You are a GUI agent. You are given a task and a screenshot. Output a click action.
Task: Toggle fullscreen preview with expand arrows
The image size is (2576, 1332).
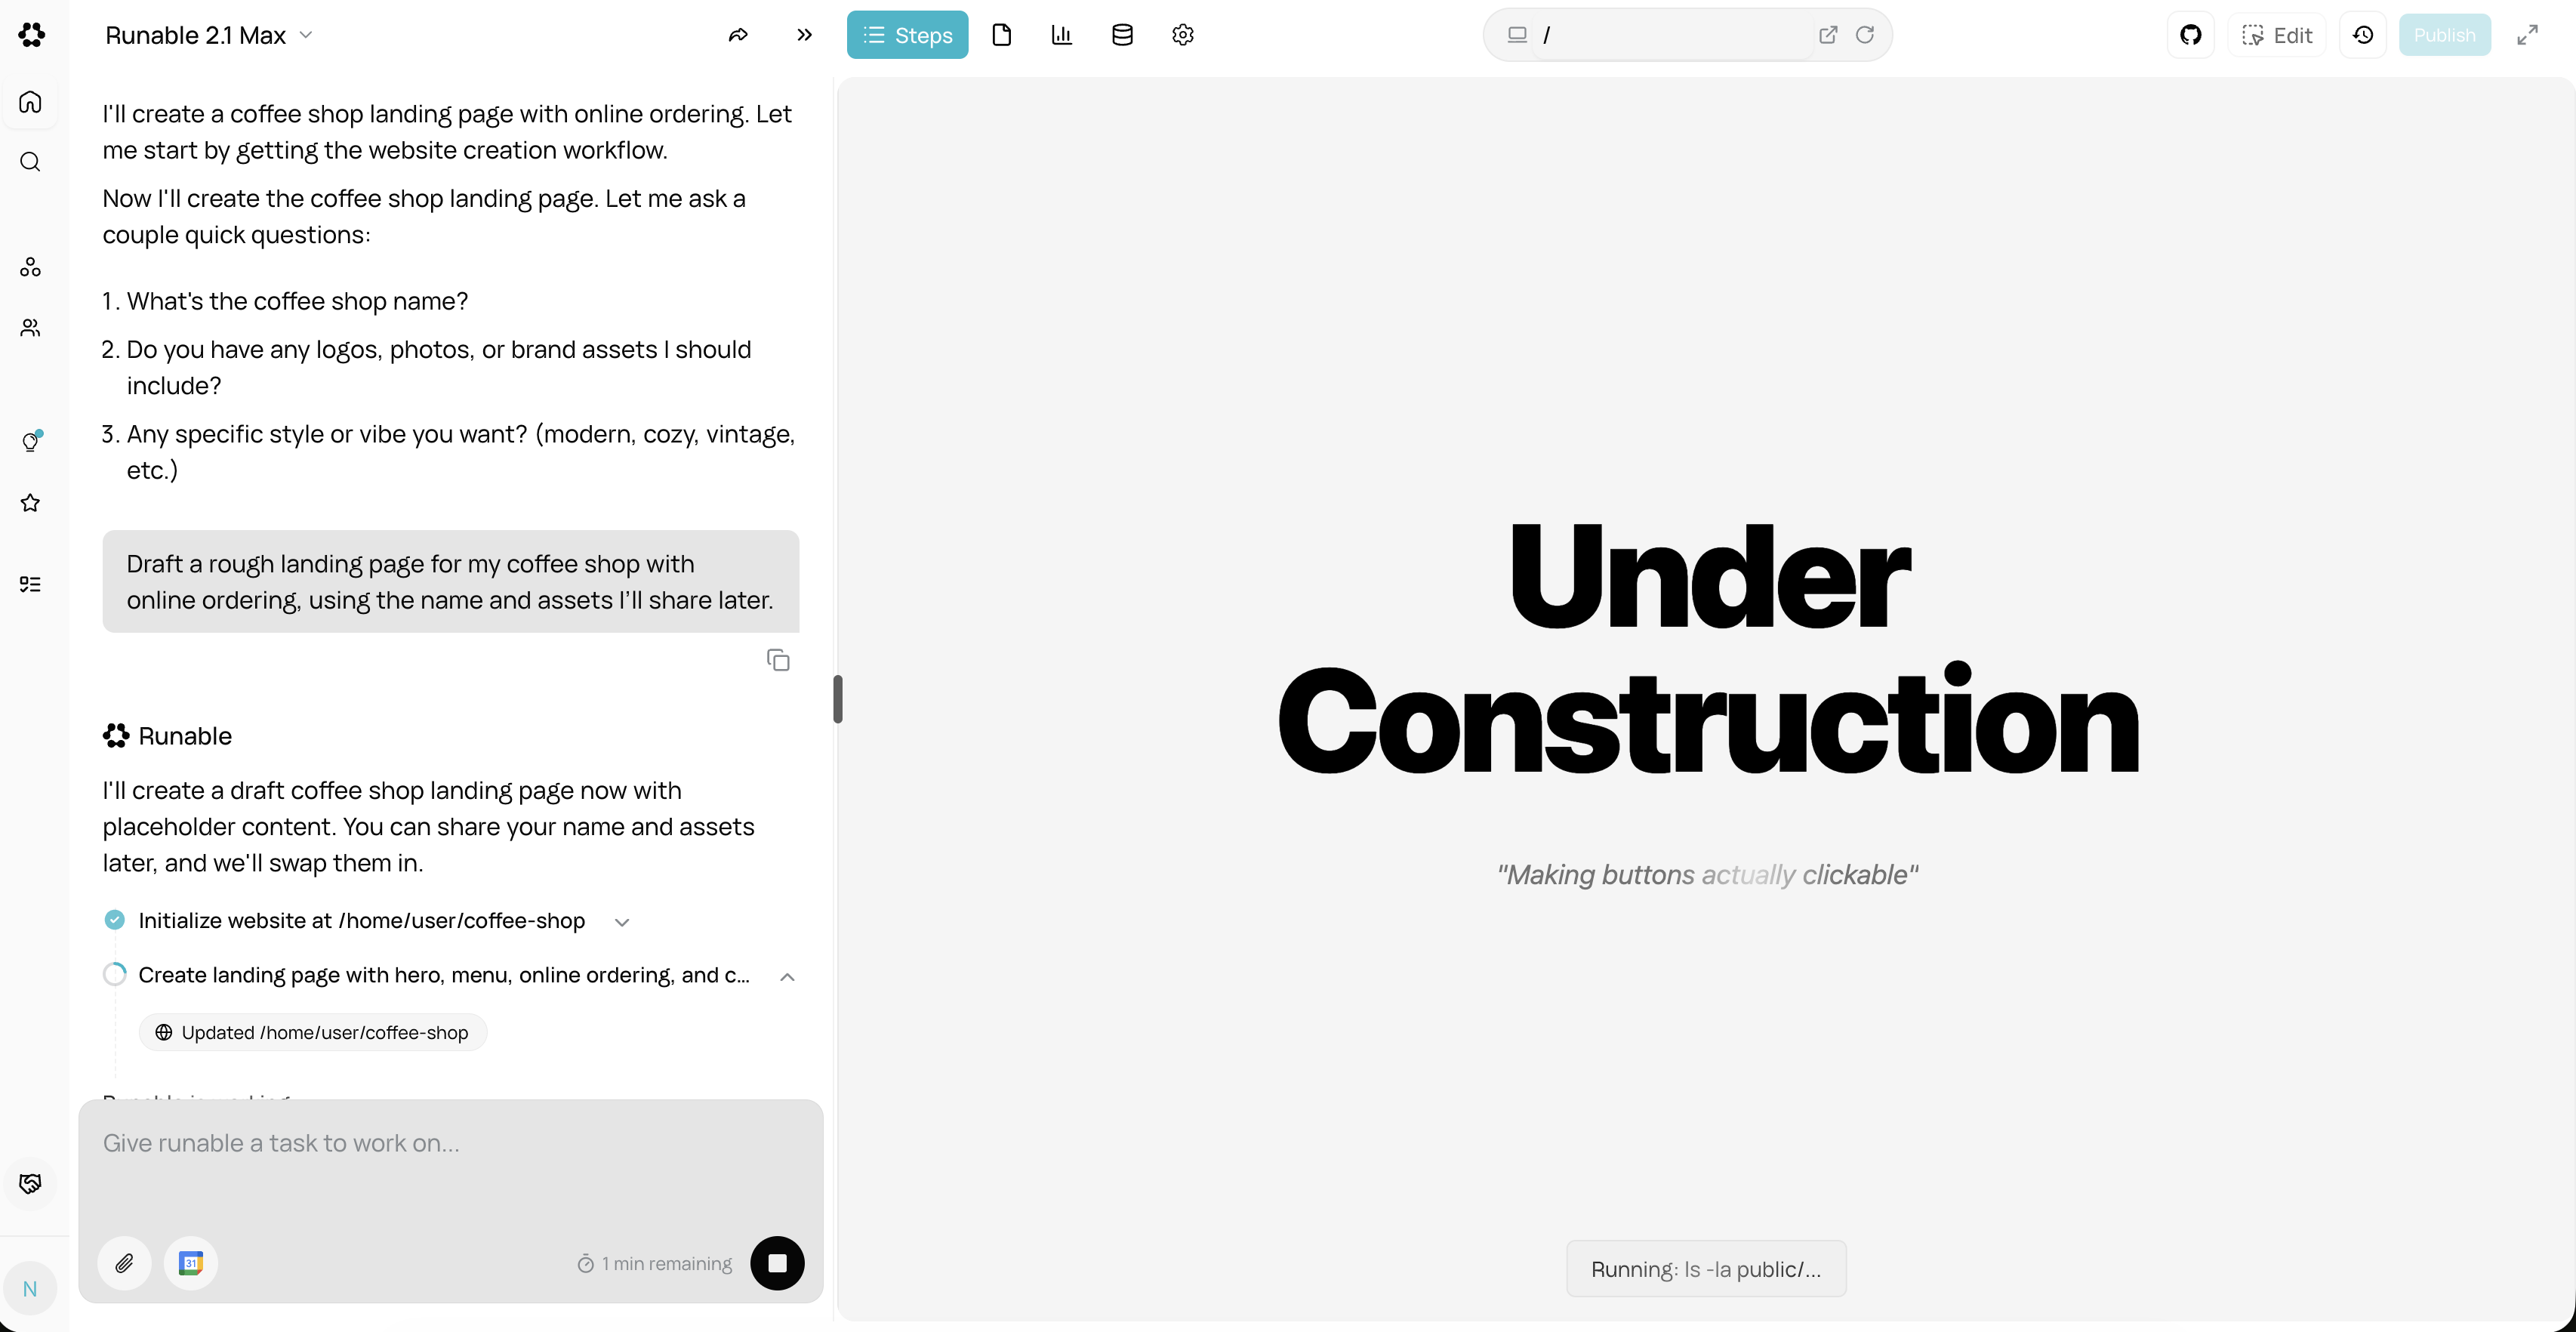point(2527,35)
